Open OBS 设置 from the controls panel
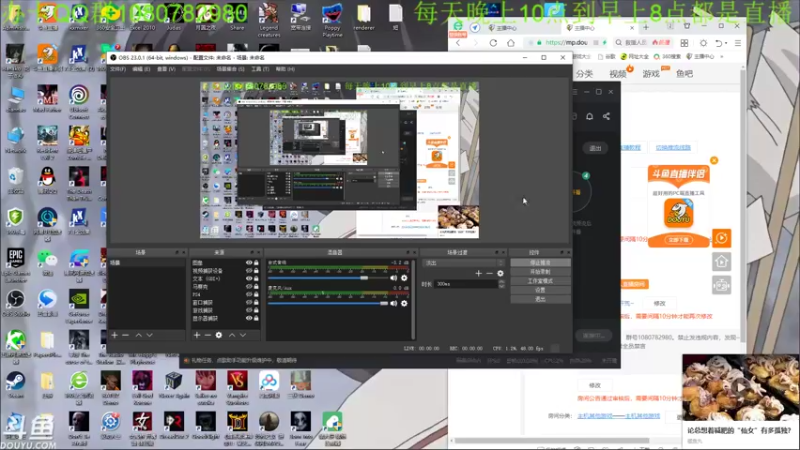This screenshot has width=800, height=450. 540,290
